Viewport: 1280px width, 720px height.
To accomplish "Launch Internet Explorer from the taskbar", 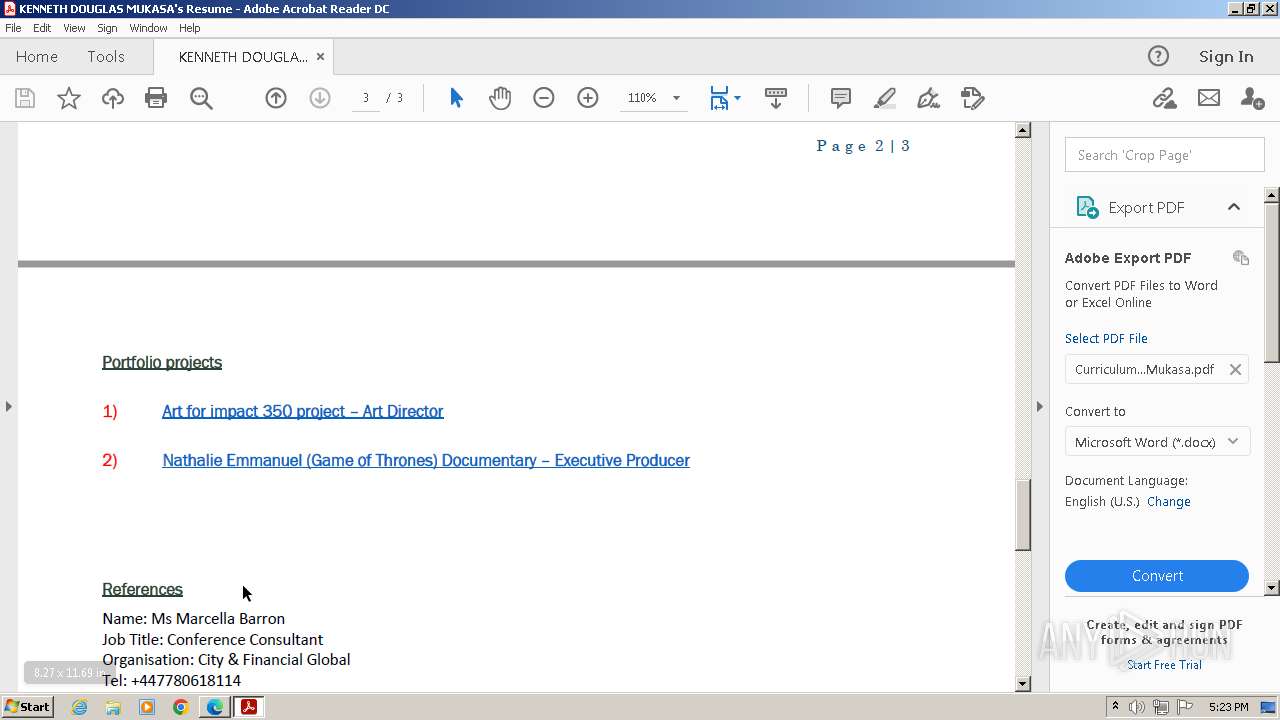I will click(x=80, y=707).
